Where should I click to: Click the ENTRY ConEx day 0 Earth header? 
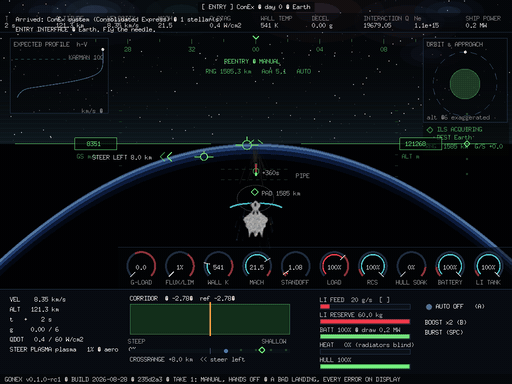[x=256, y=7]
